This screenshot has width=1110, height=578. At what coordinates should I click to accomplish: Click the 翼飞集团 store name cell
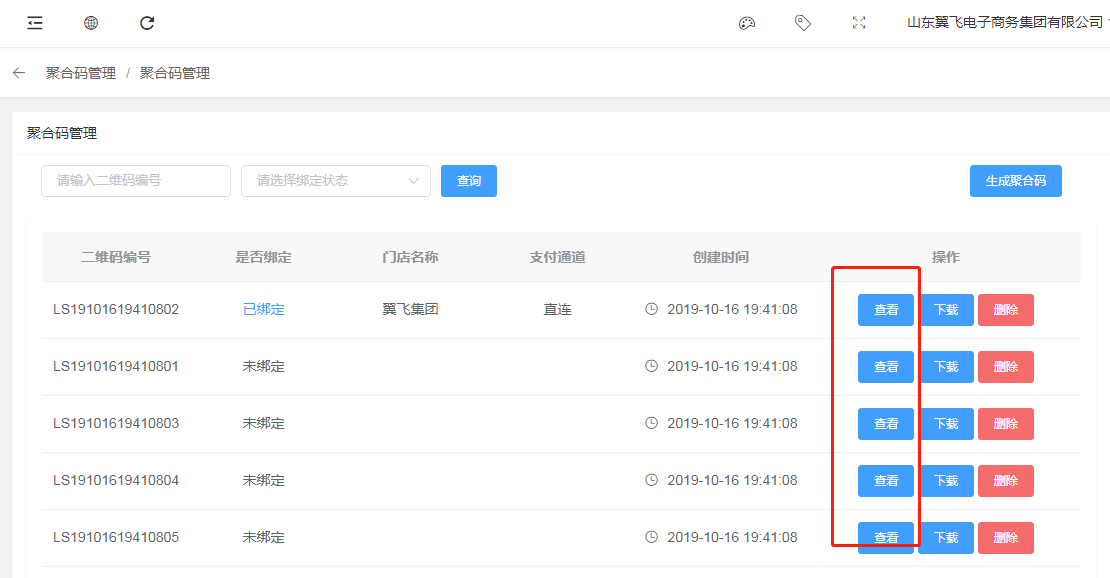(410, 310)
